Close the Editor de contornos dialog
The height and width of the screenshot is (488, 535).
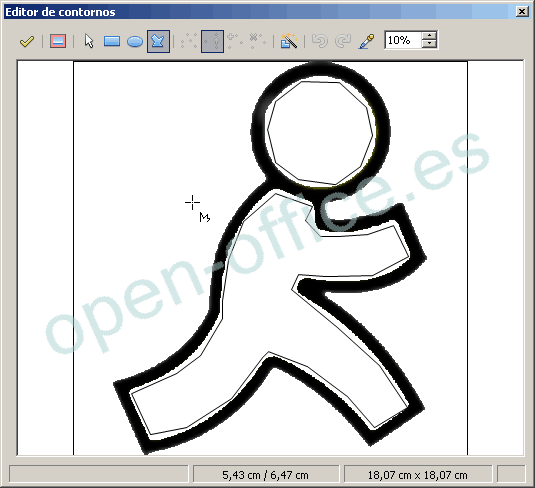point(522,12)
